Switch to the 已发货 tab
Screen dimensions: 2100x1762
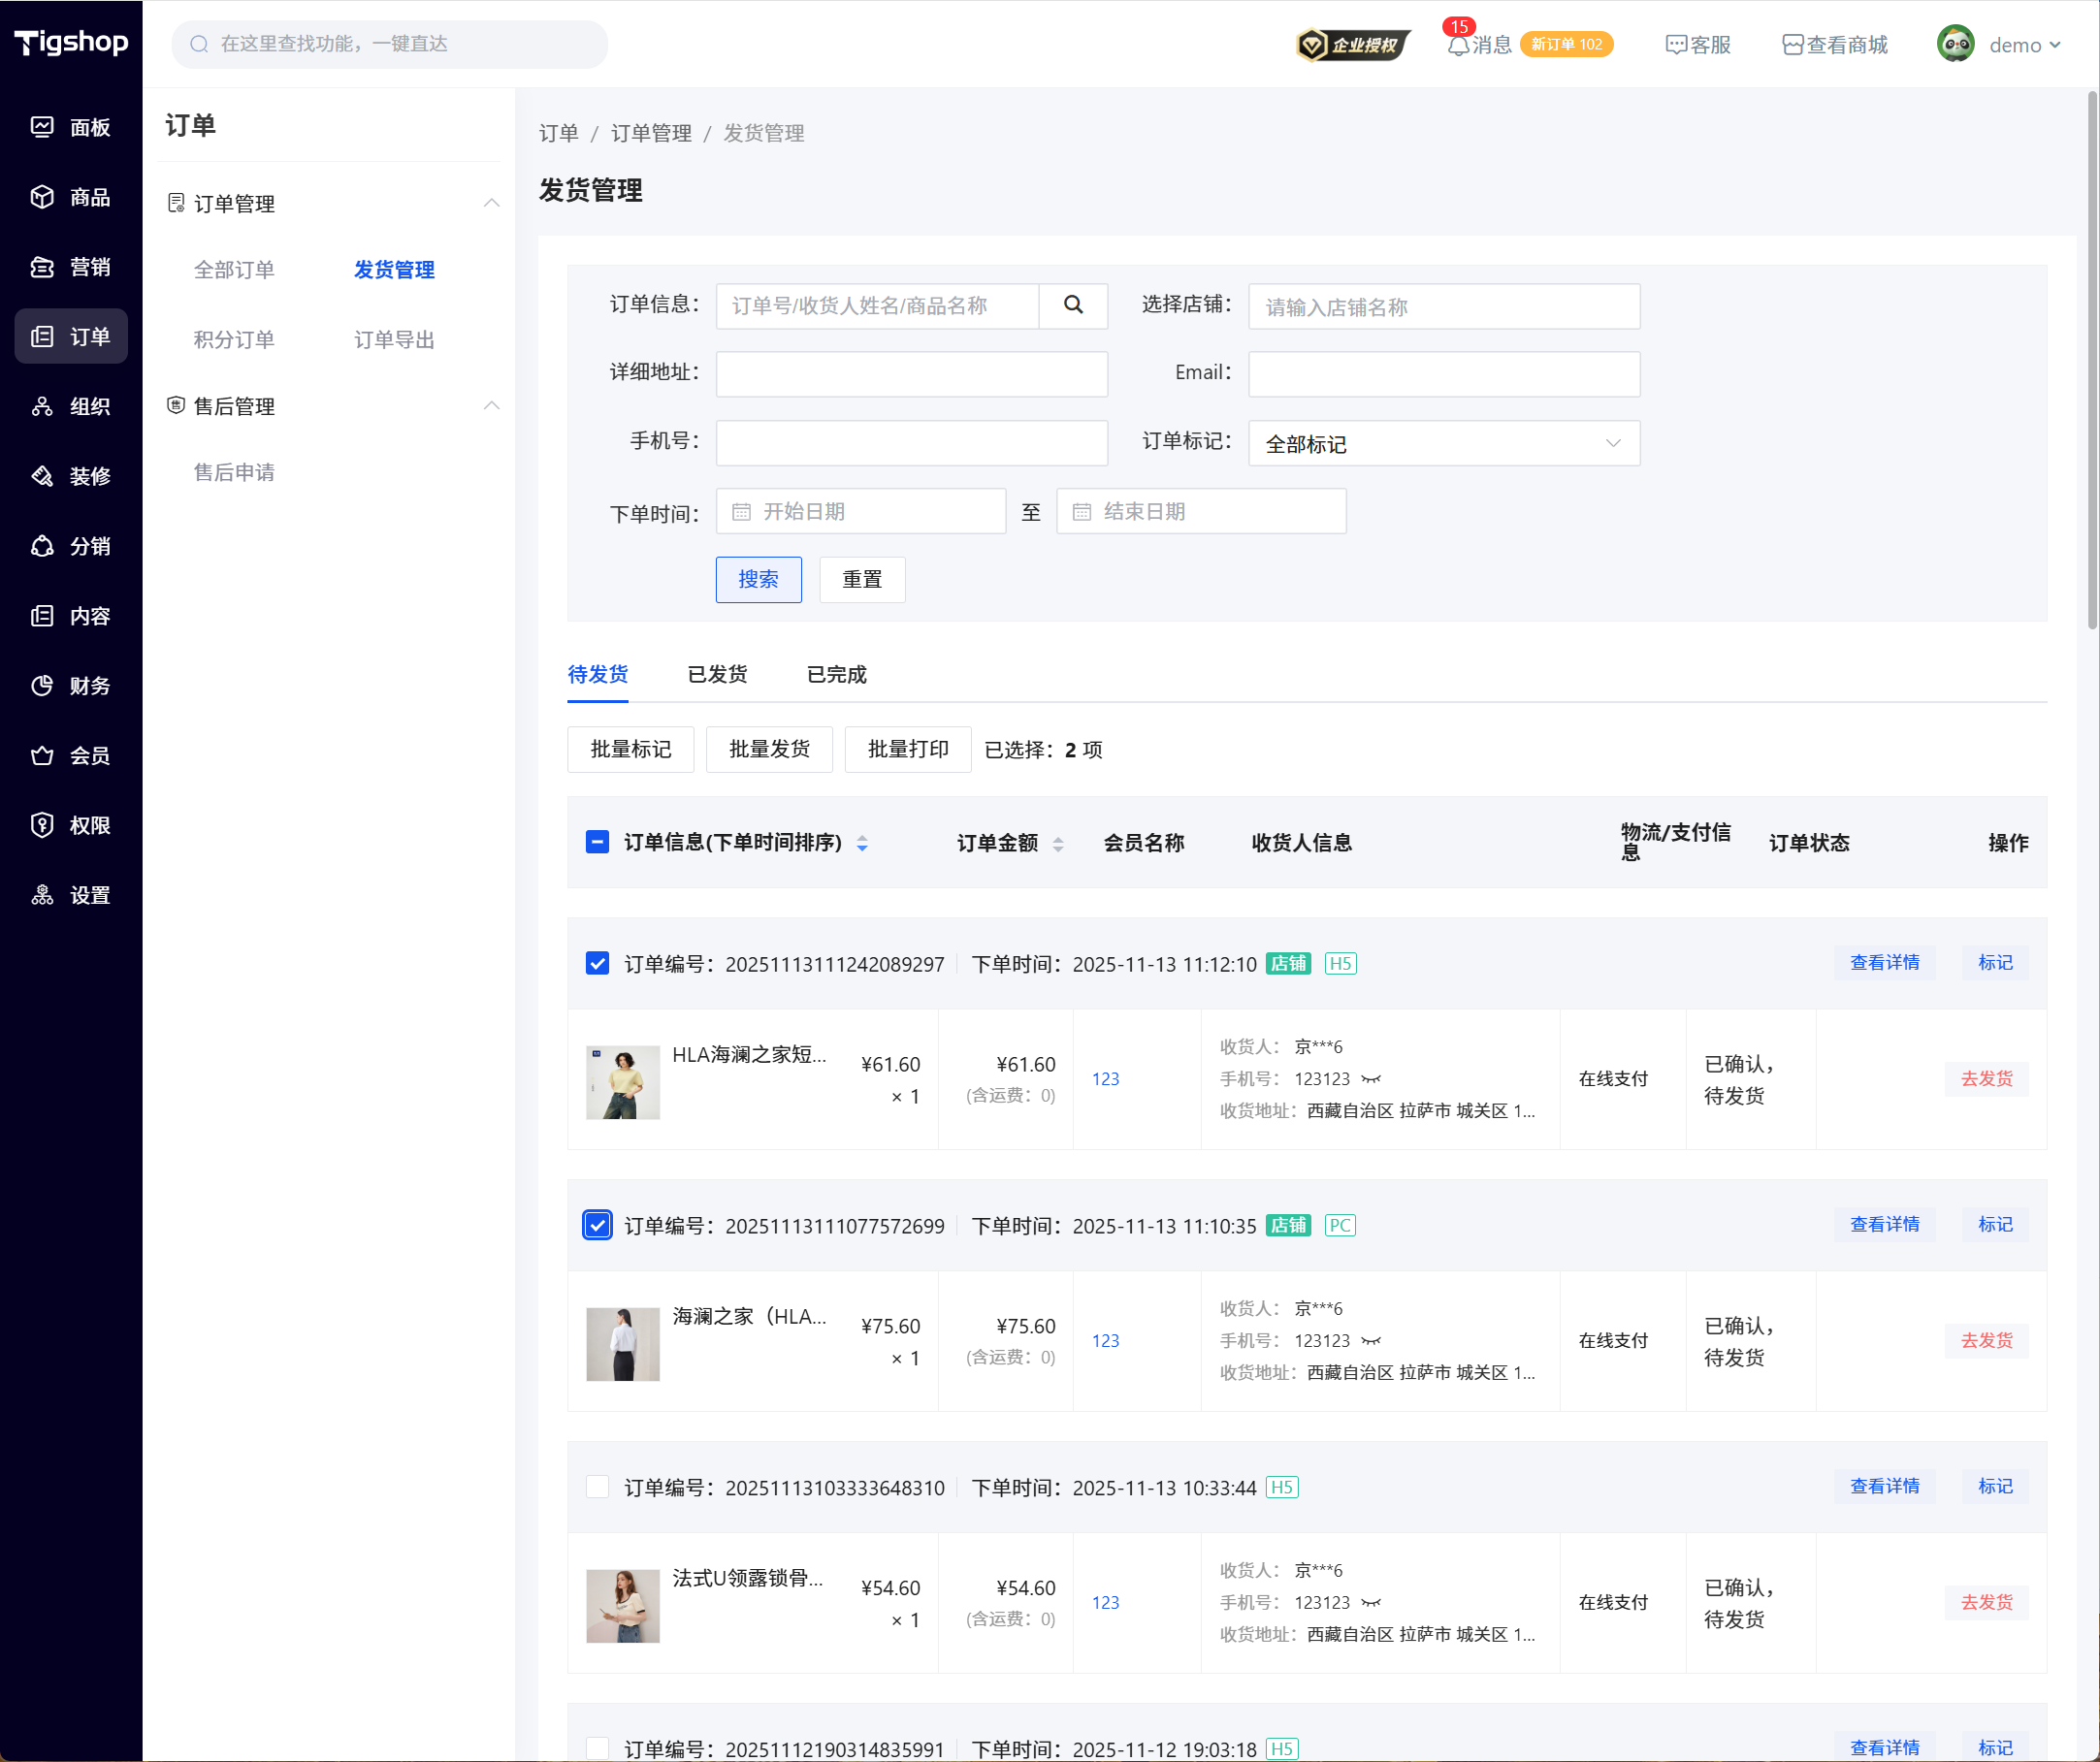point(717,674)
